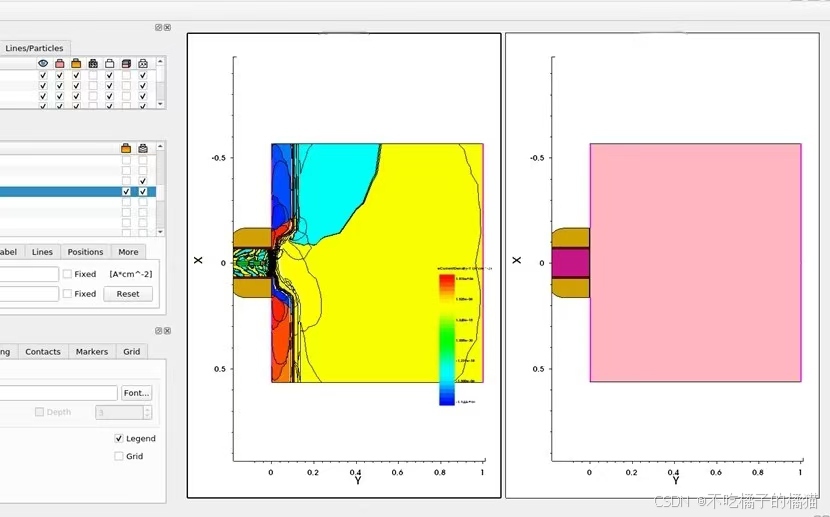Enable the upper Fixed checkbox beside [A*cm^-2]

tap(67, 274)
